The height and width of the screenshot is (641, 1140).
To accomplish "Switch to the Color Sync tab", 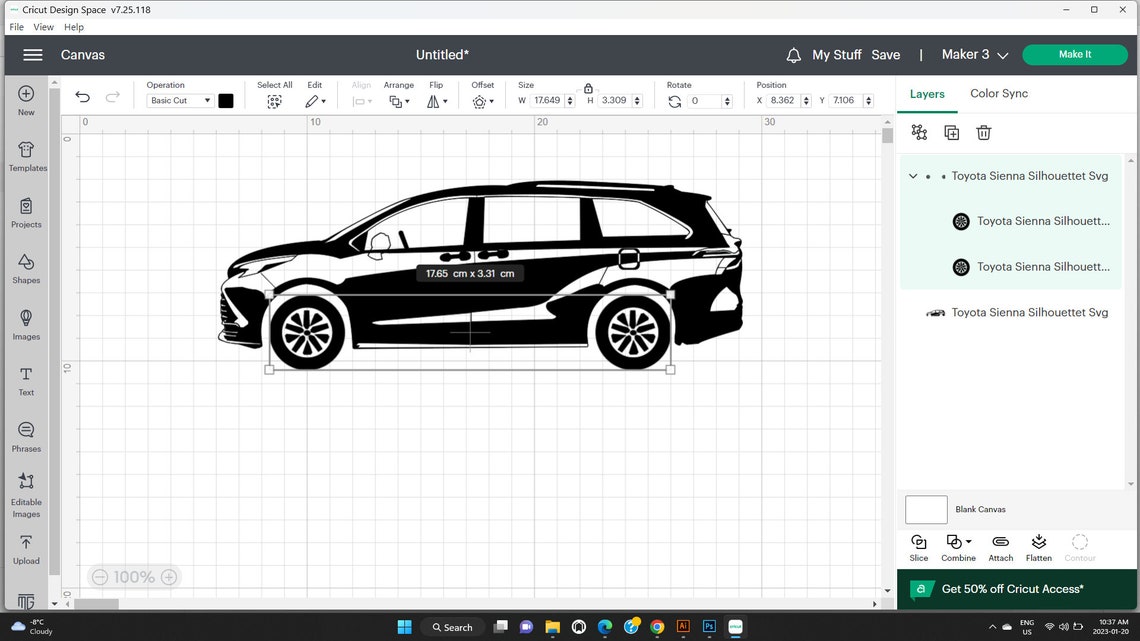I will 998,93.
